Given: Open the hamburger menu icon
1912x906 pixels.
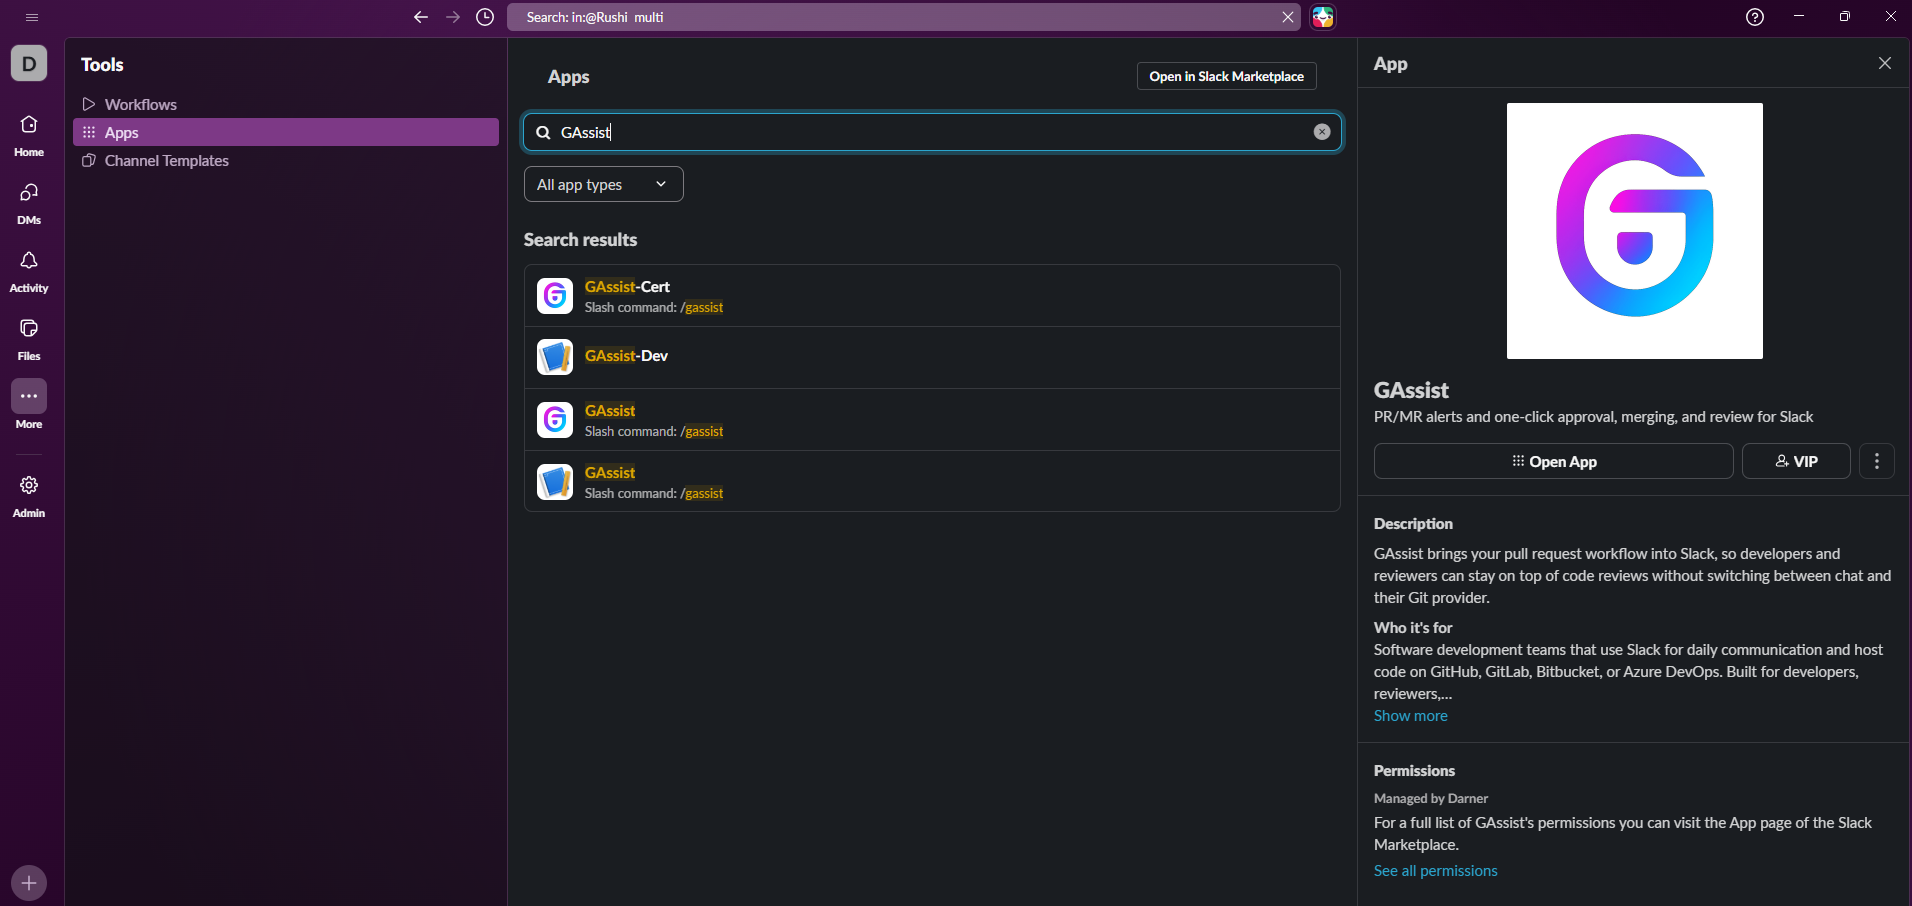Looking at the screenshot, I should coord(32,17).
